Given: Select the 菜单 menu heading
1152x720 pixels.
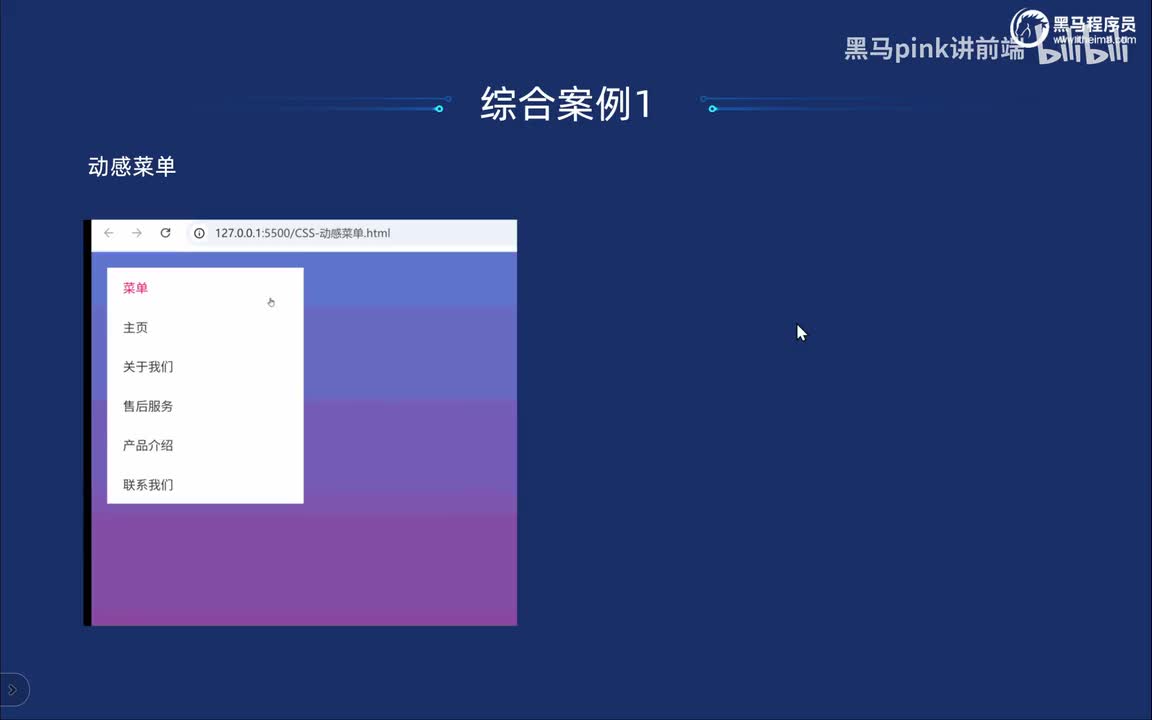Looking at the screenshot, I should (x=135, y=288).
